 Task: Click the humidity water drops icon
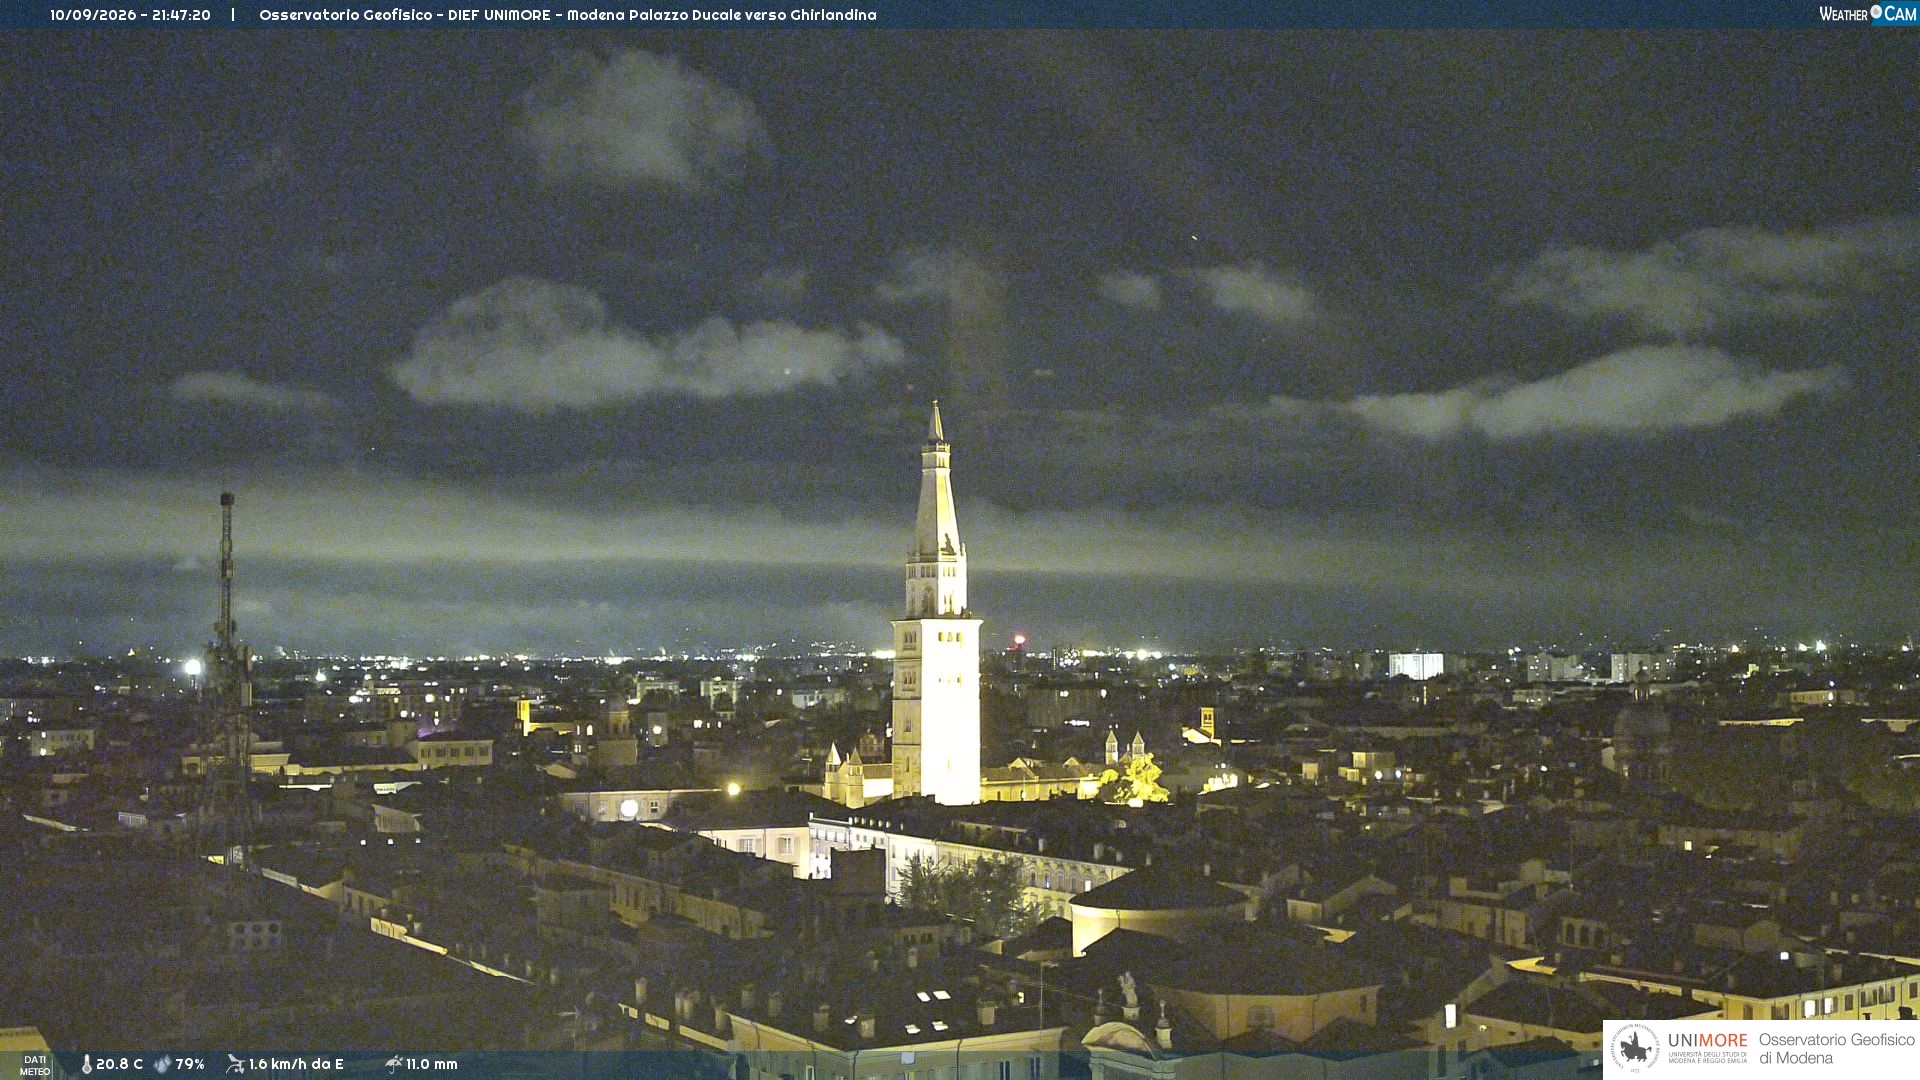[162, 1064]
